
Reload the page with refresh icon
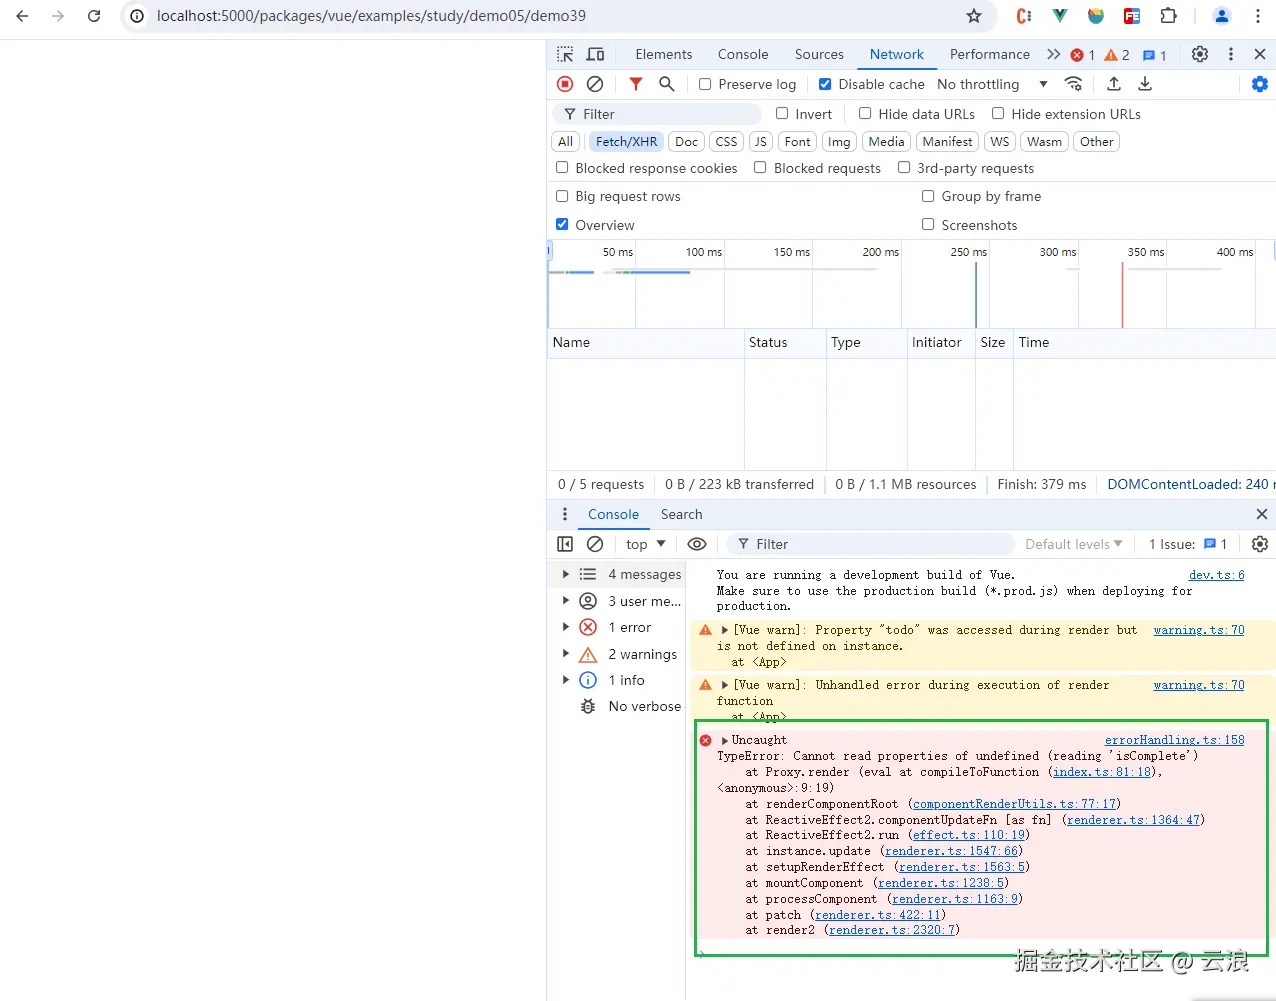tap(94, 16)
